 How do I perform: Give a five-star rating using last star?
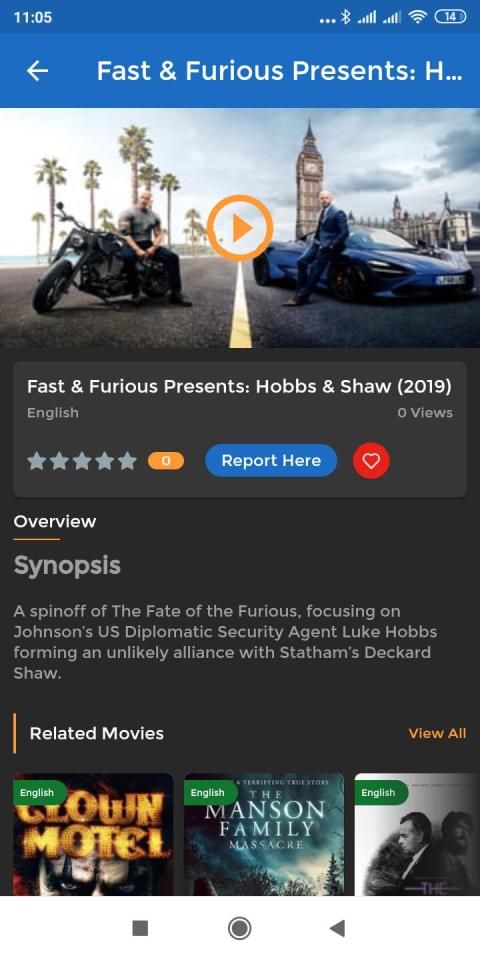[127, 461]
